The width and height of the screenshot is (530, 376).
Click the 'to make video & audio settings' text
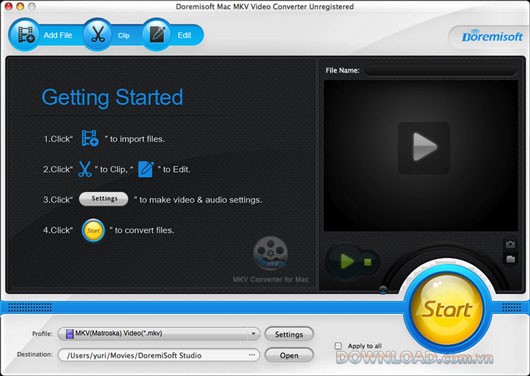[200, 200]
